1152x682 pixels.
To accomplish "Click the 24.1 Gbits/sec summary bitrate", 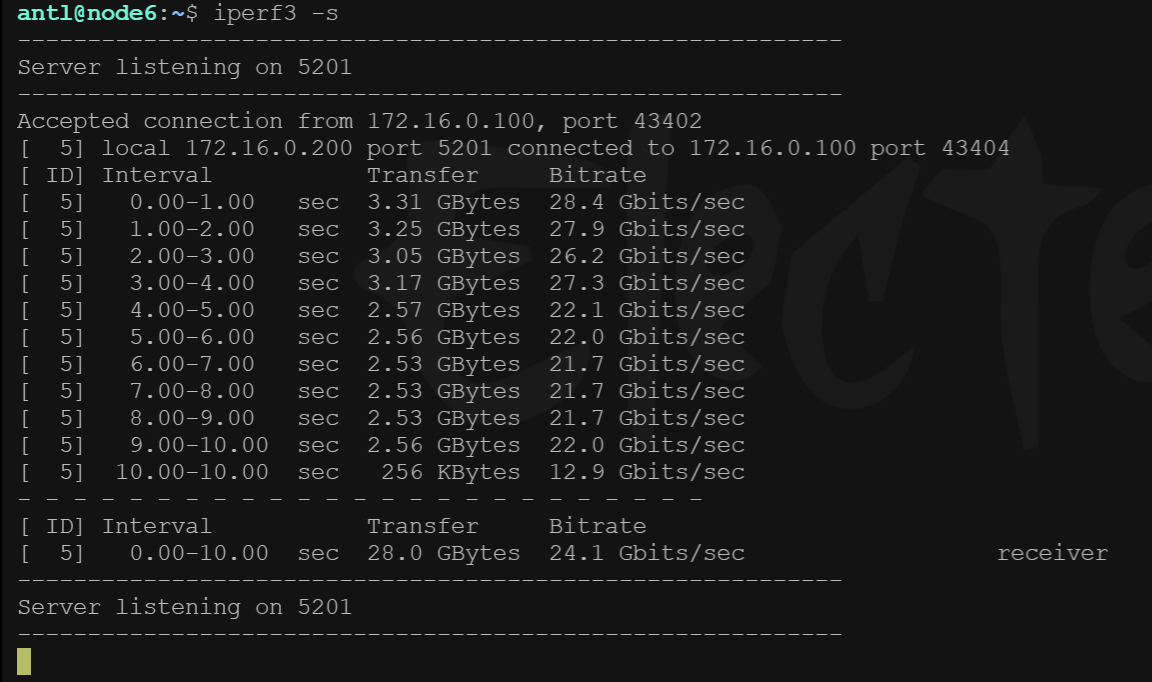I will [x=647, y=553].
